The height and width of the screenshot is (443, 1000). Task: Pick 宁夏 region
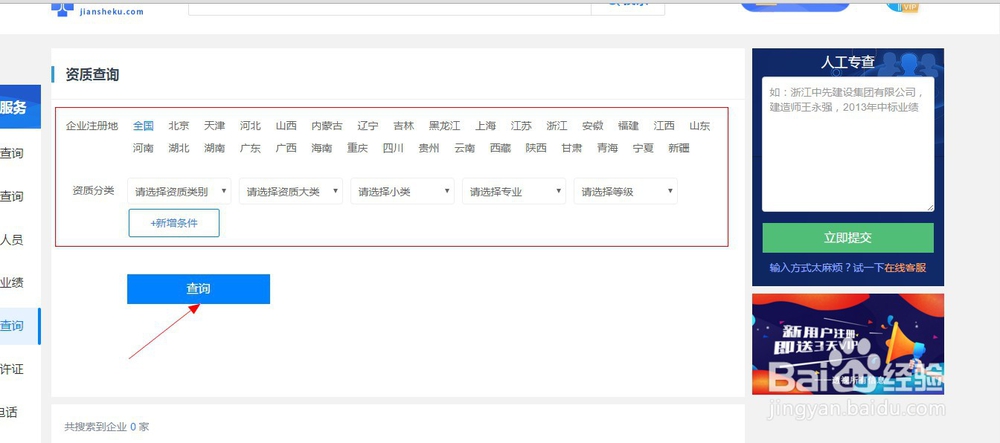(643, 148)
